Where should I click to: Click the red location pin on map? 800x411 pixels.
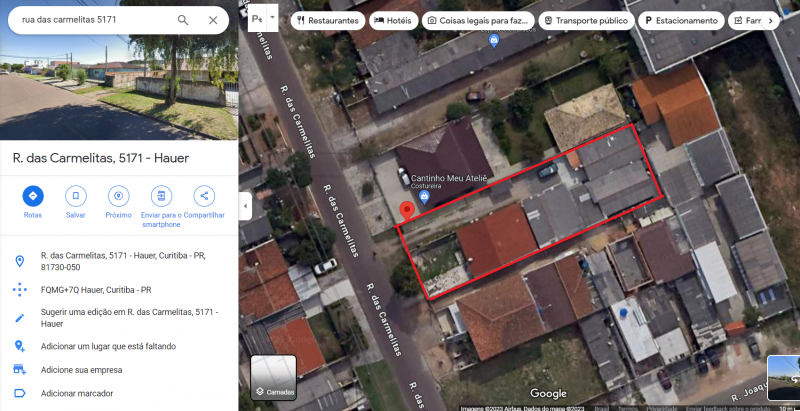point(407,211)
